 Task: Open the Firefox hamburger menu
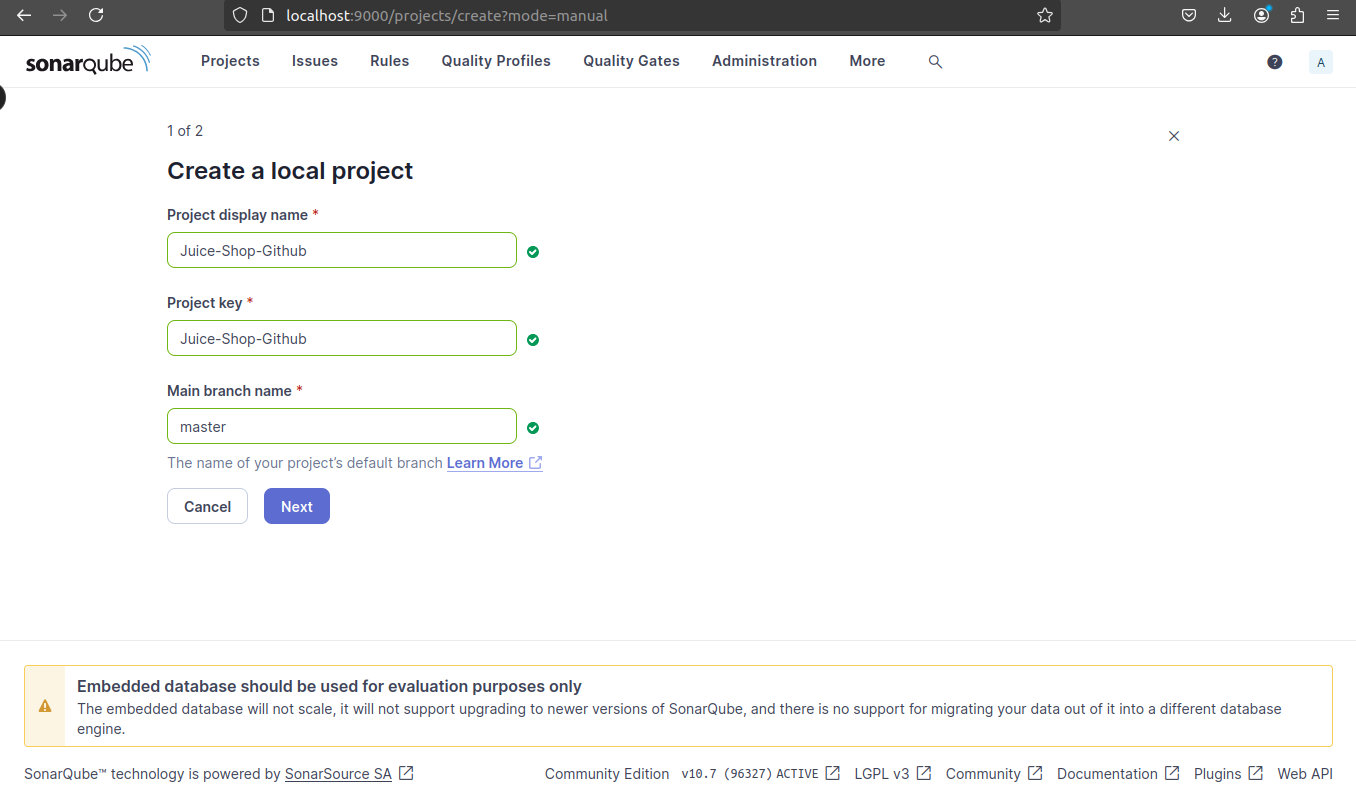tap(1333, 15)
